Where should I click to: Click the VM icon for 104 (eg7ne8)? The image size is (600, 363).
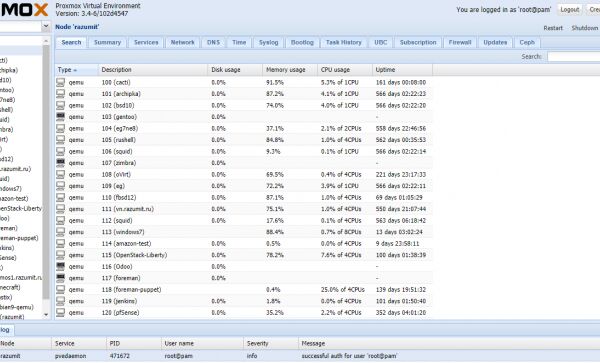pos(60,128)
